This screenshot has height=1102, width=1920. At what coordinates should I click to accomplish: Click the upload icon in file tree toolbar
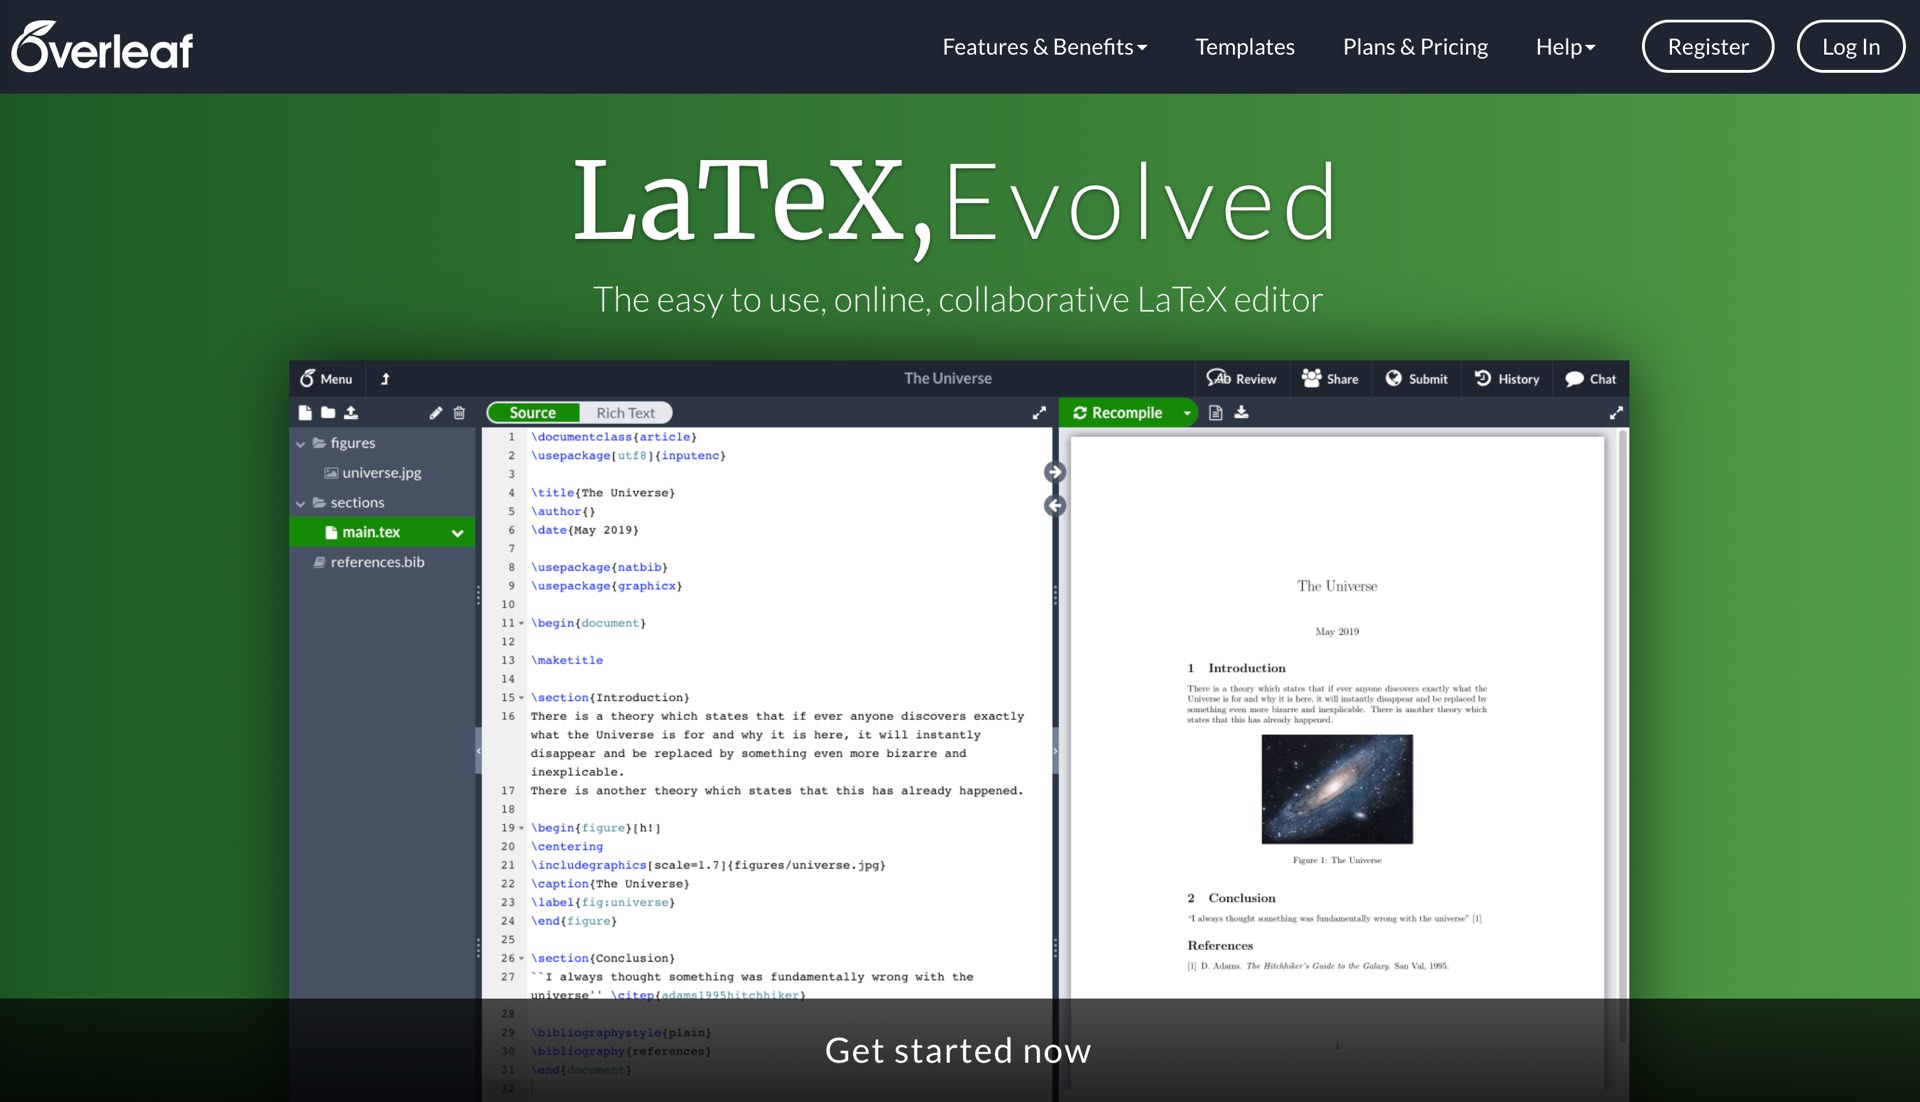point(351,413)
